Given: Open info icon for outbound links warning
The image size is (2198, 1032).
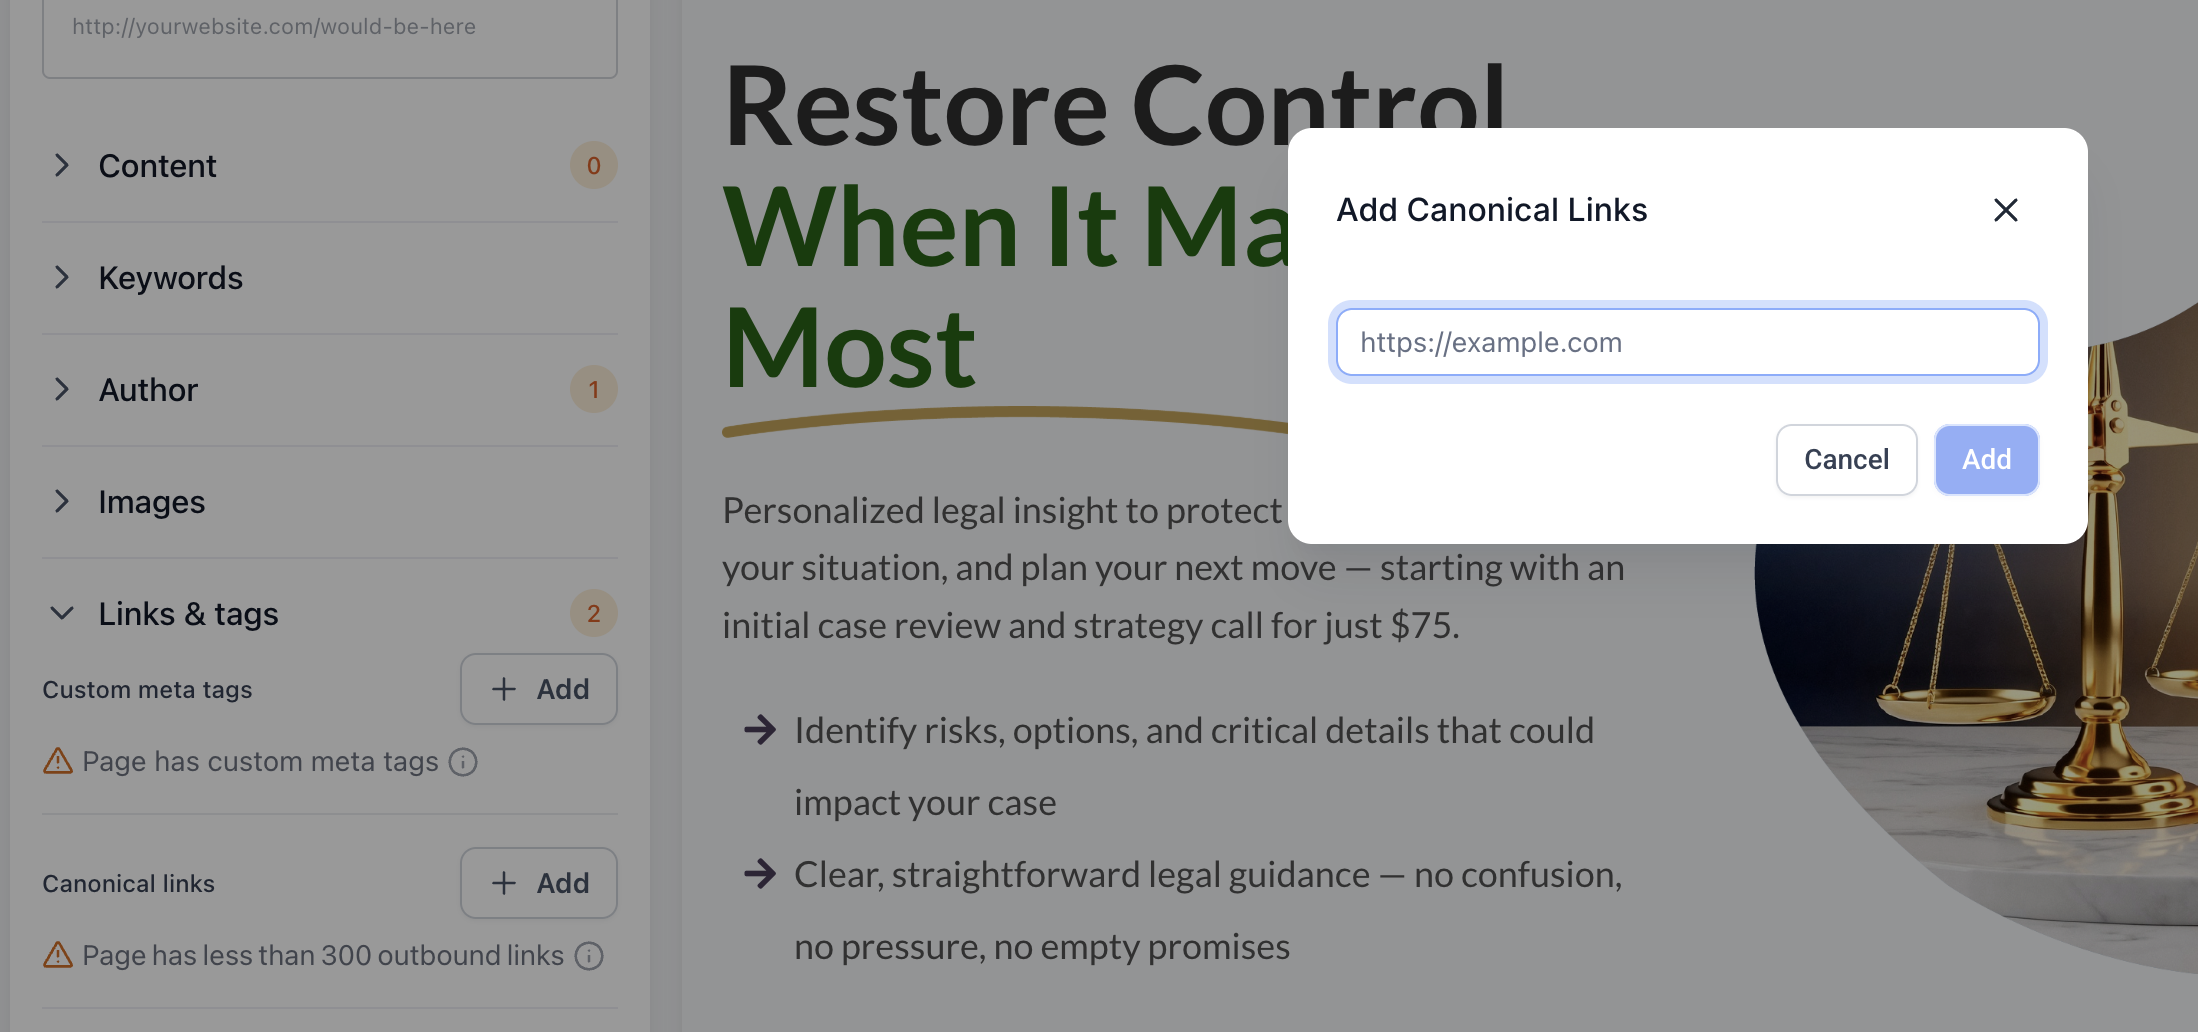Looking at the screenshot, I should point(589,956).
